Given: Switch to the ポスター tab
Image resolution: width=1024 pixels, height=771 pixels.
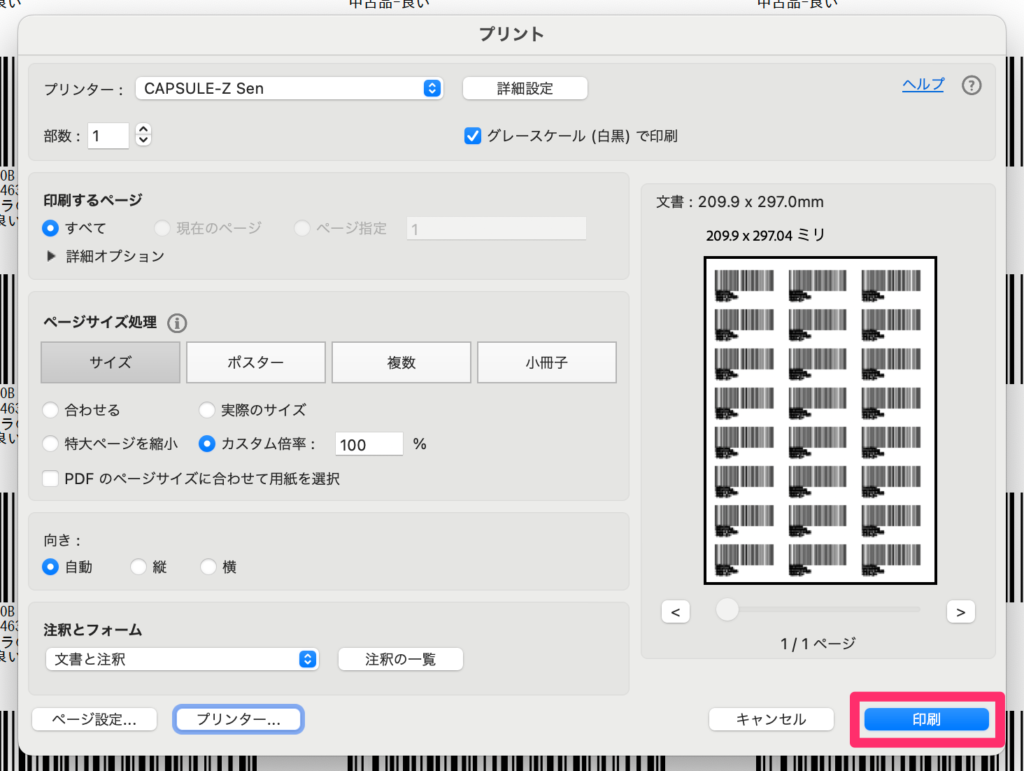Looking at the screenshot, I should (256, 363).
